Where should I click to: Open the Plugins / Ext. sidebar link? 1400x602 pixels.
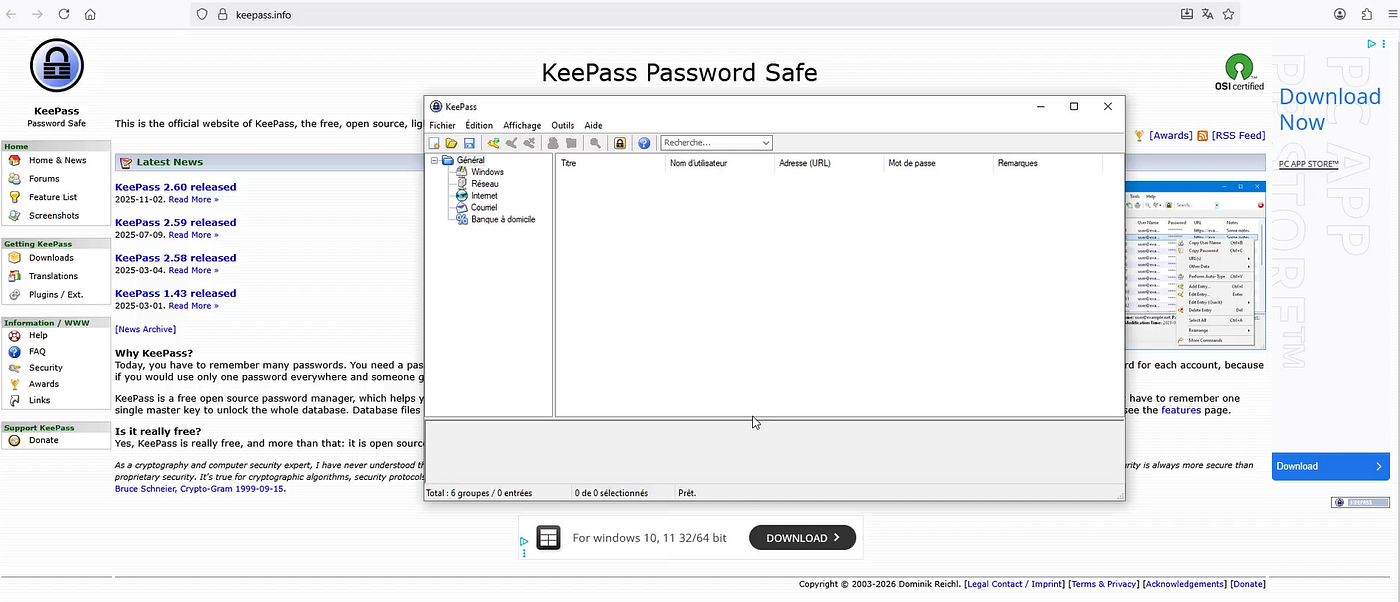pos(56,294)
